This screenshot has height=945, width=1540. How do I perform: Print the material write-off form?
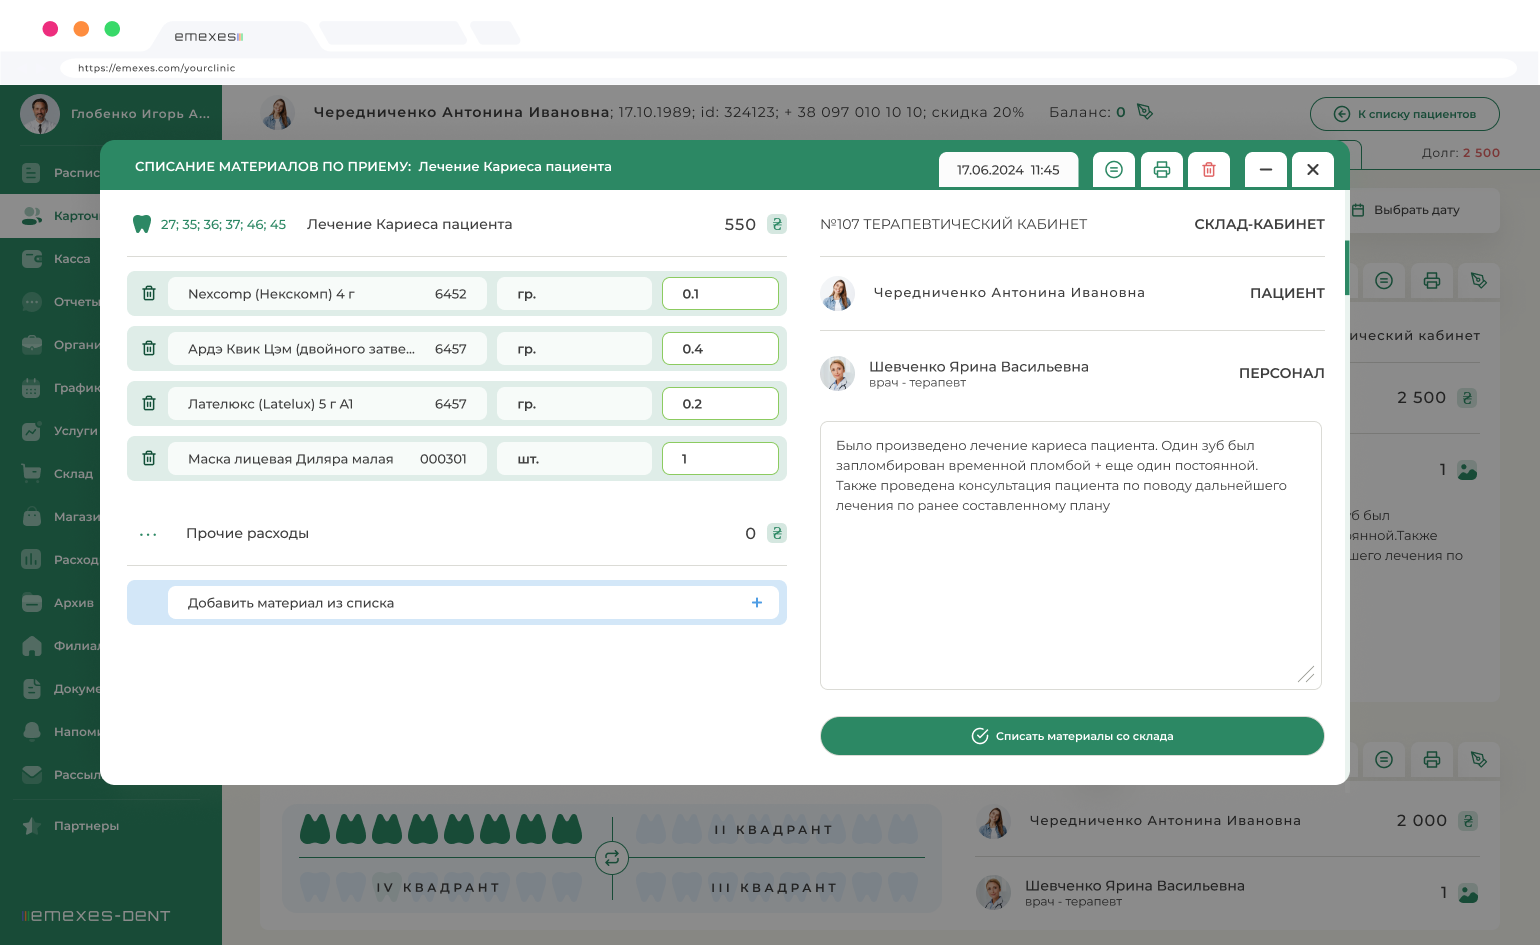coord(1162,170)
